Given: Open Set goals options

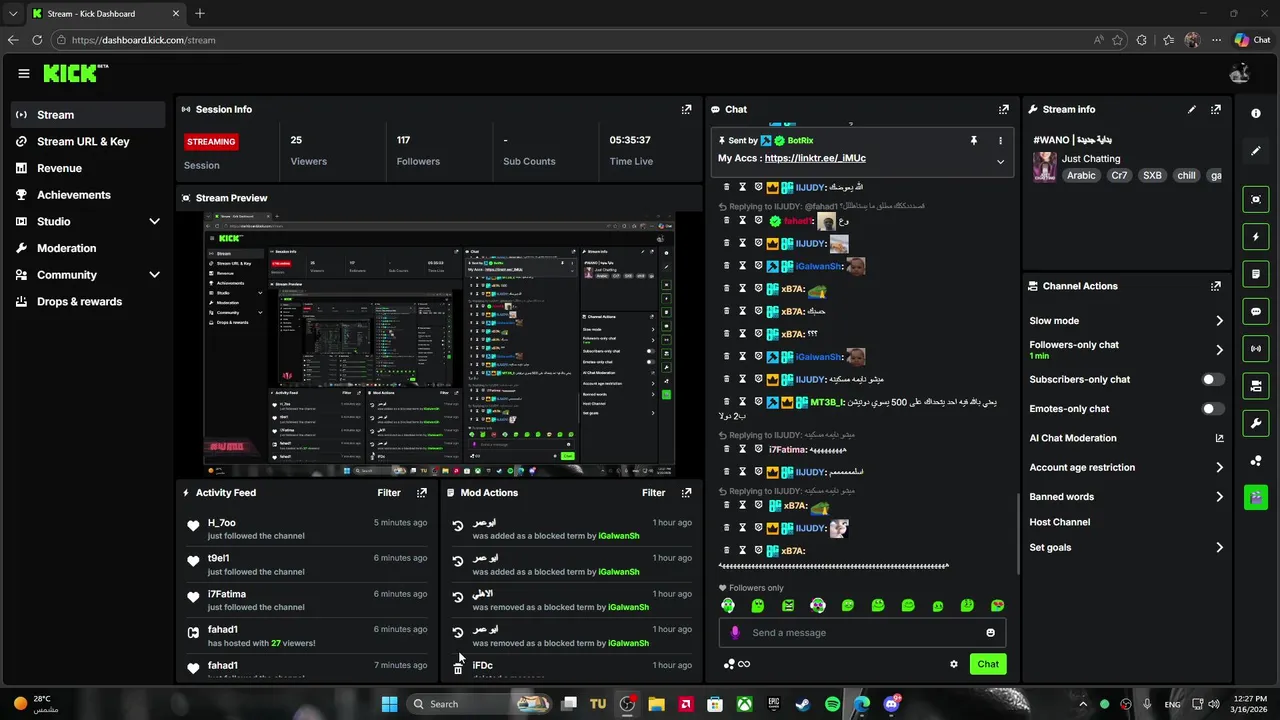Looking at the screenshot, I should point(1127,548).
